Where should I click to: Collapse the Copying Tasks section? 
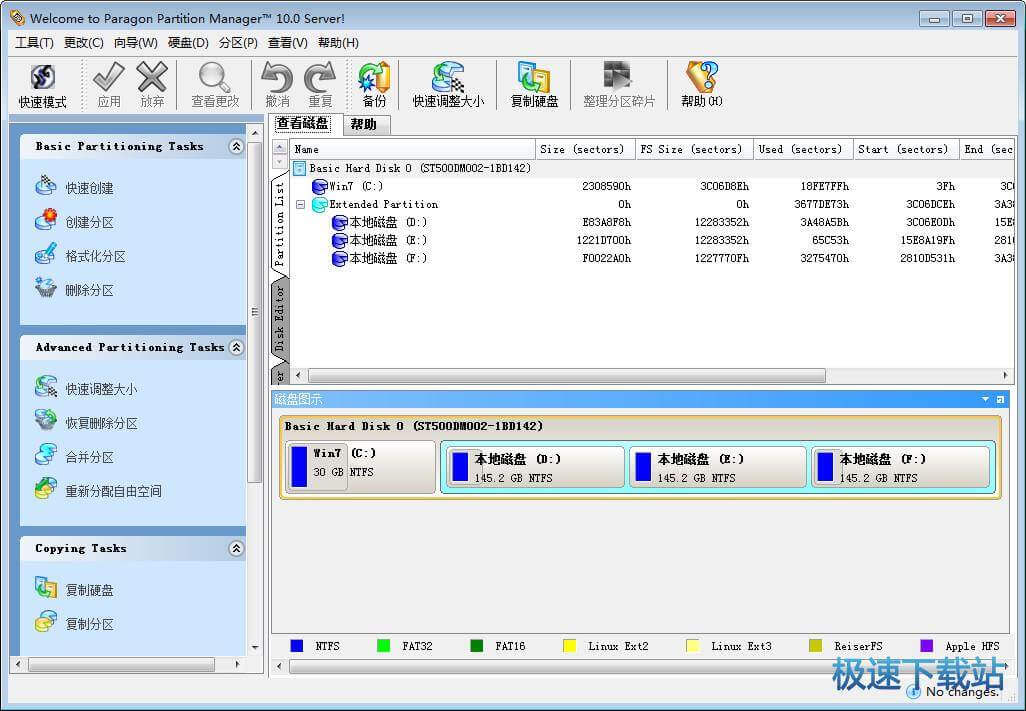click(x=236, y=549)
